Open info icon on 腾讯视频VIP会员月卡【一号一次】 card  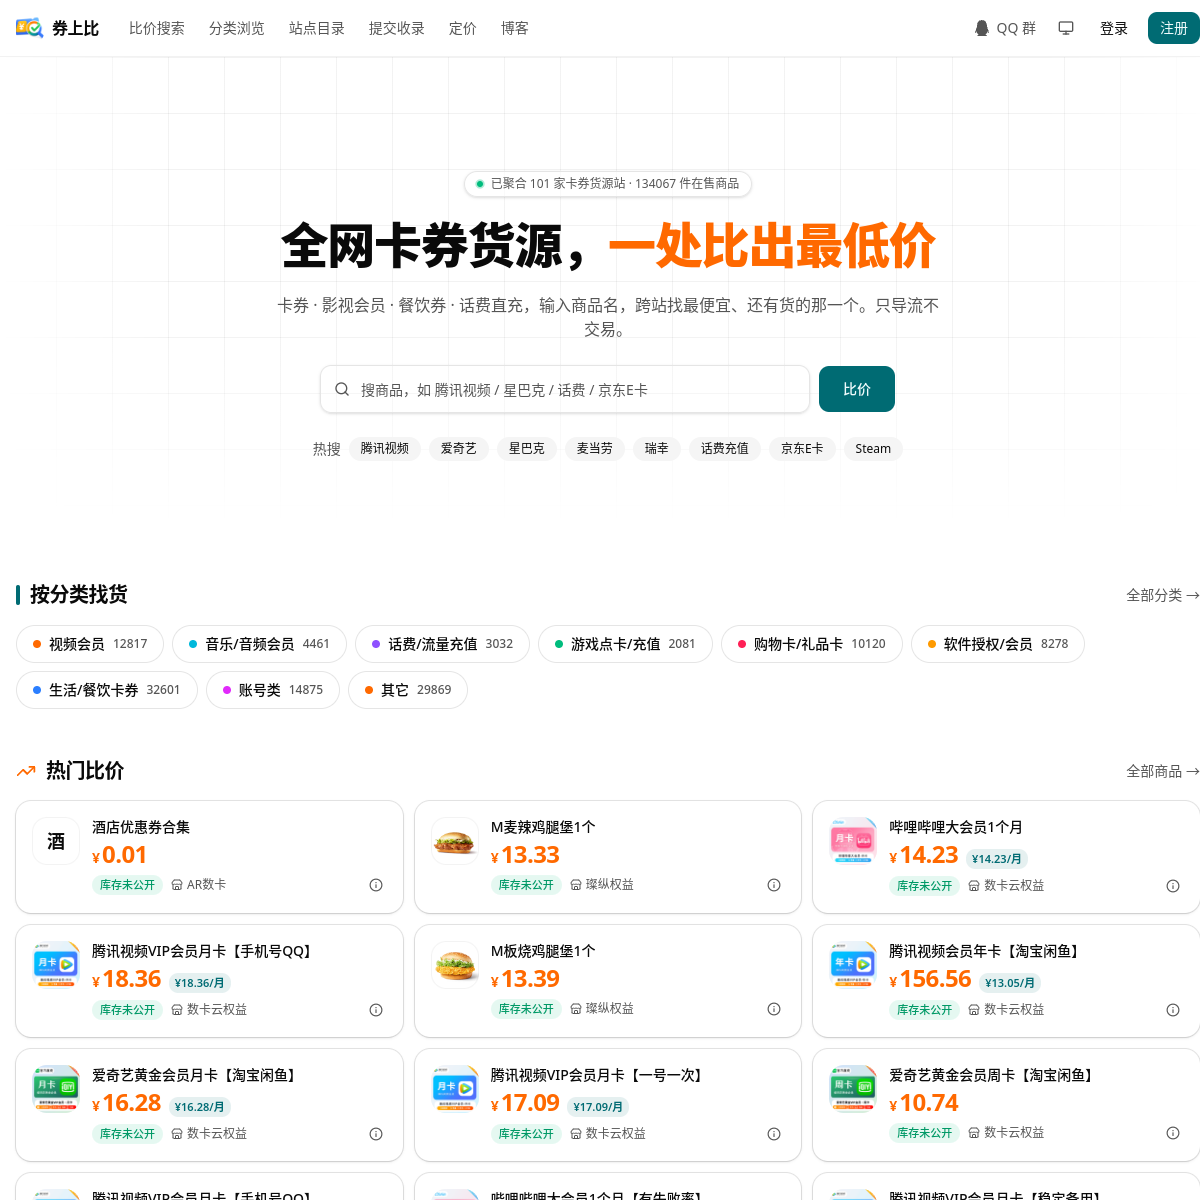[774, 1134]
